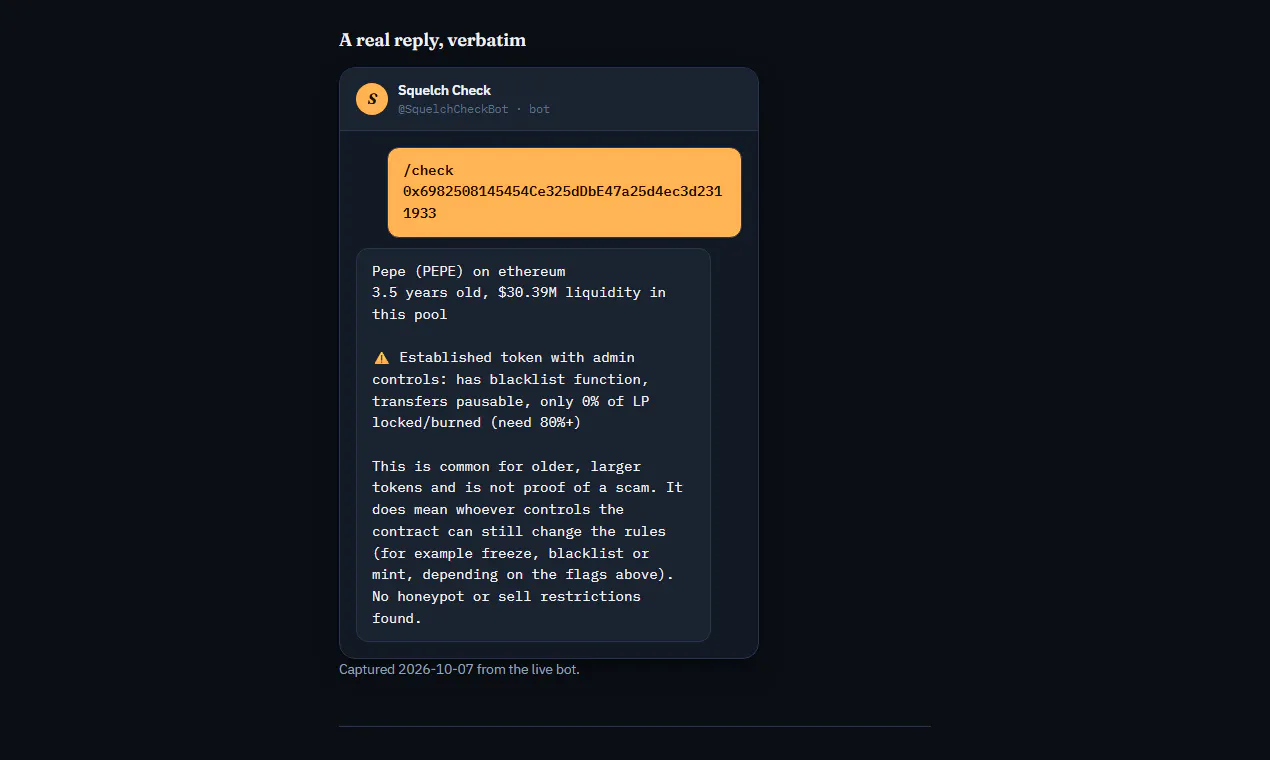The image size is (1270, 760).
Task: Click the "transfers pausable, only 0% of LP" line
Action: tap(511, 401)
